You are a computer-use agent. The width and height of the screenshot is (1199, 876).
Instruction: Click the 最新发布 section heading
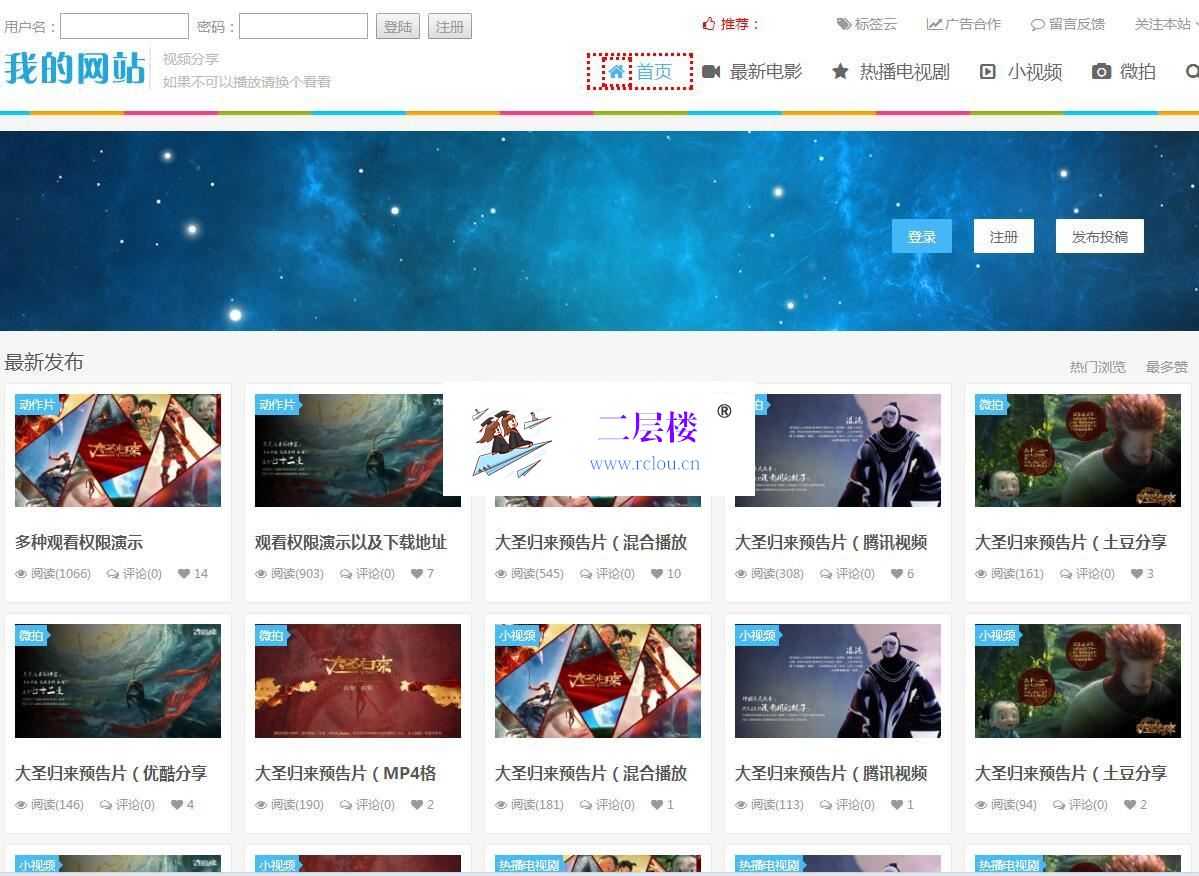coord(44,362)
